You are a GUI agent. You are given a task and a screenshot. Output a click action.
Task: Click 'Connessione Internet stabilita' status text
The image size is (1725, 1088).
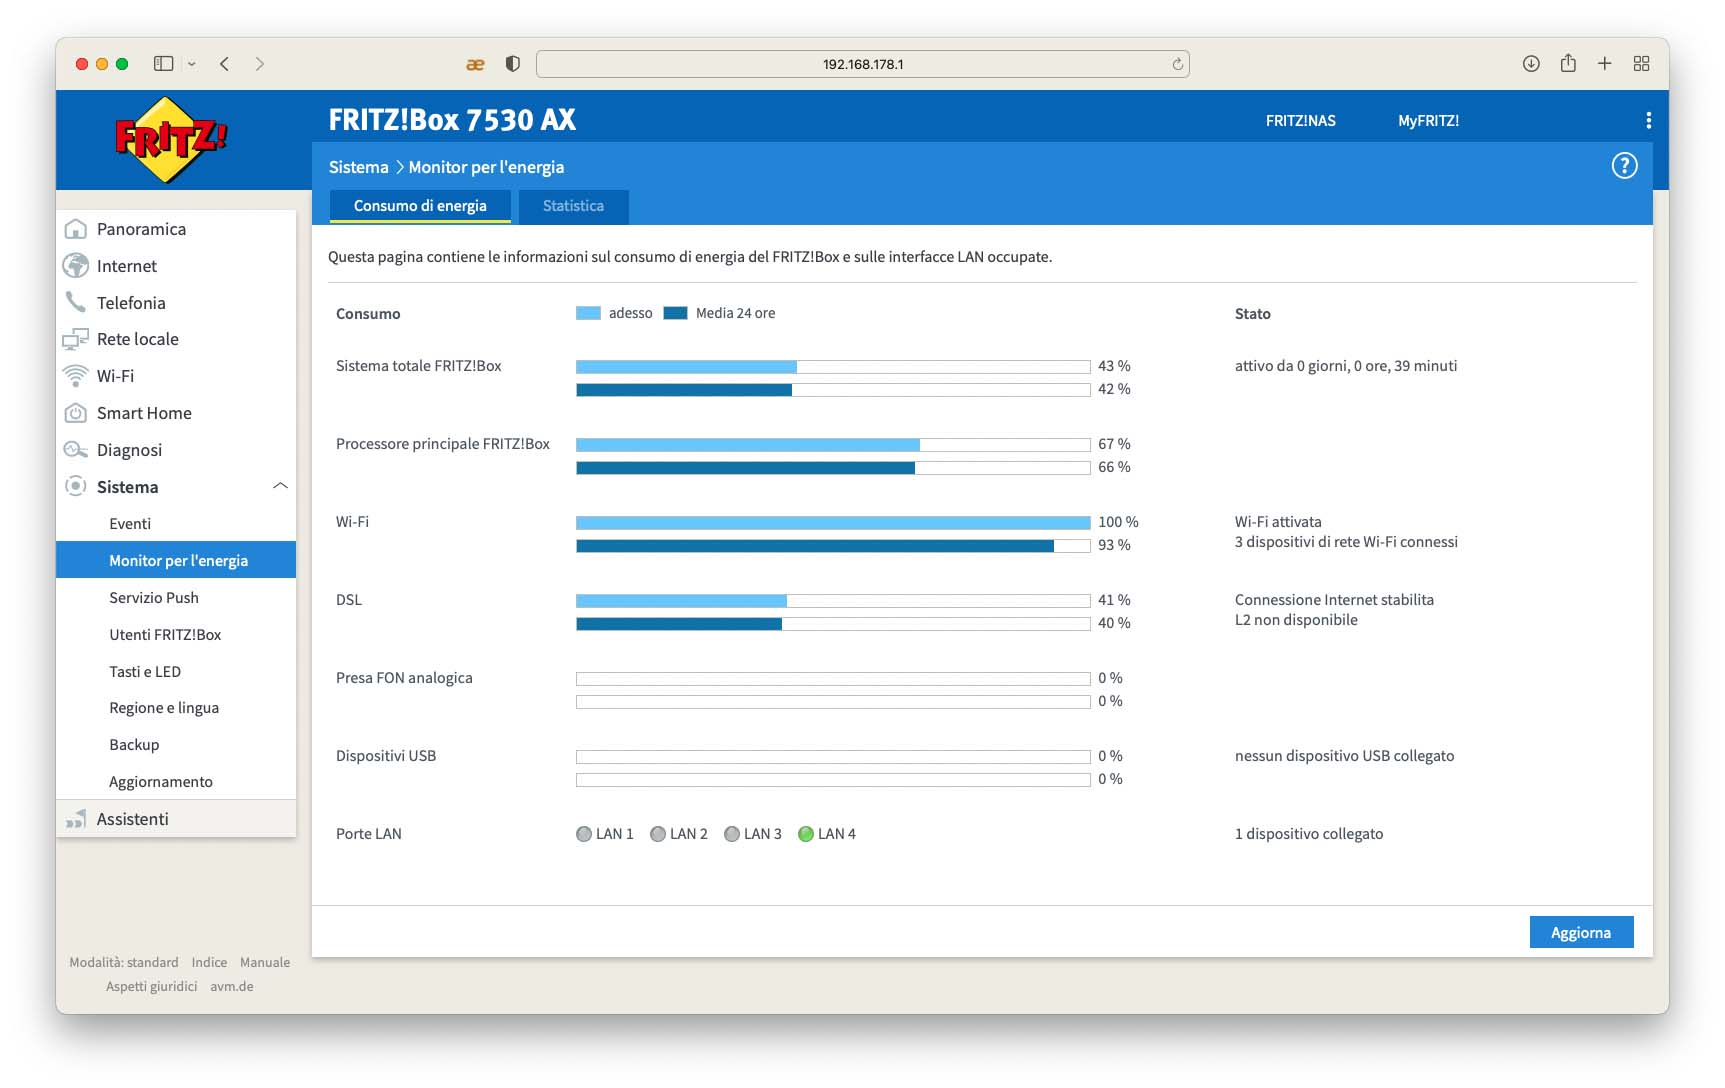(1334, 600)
